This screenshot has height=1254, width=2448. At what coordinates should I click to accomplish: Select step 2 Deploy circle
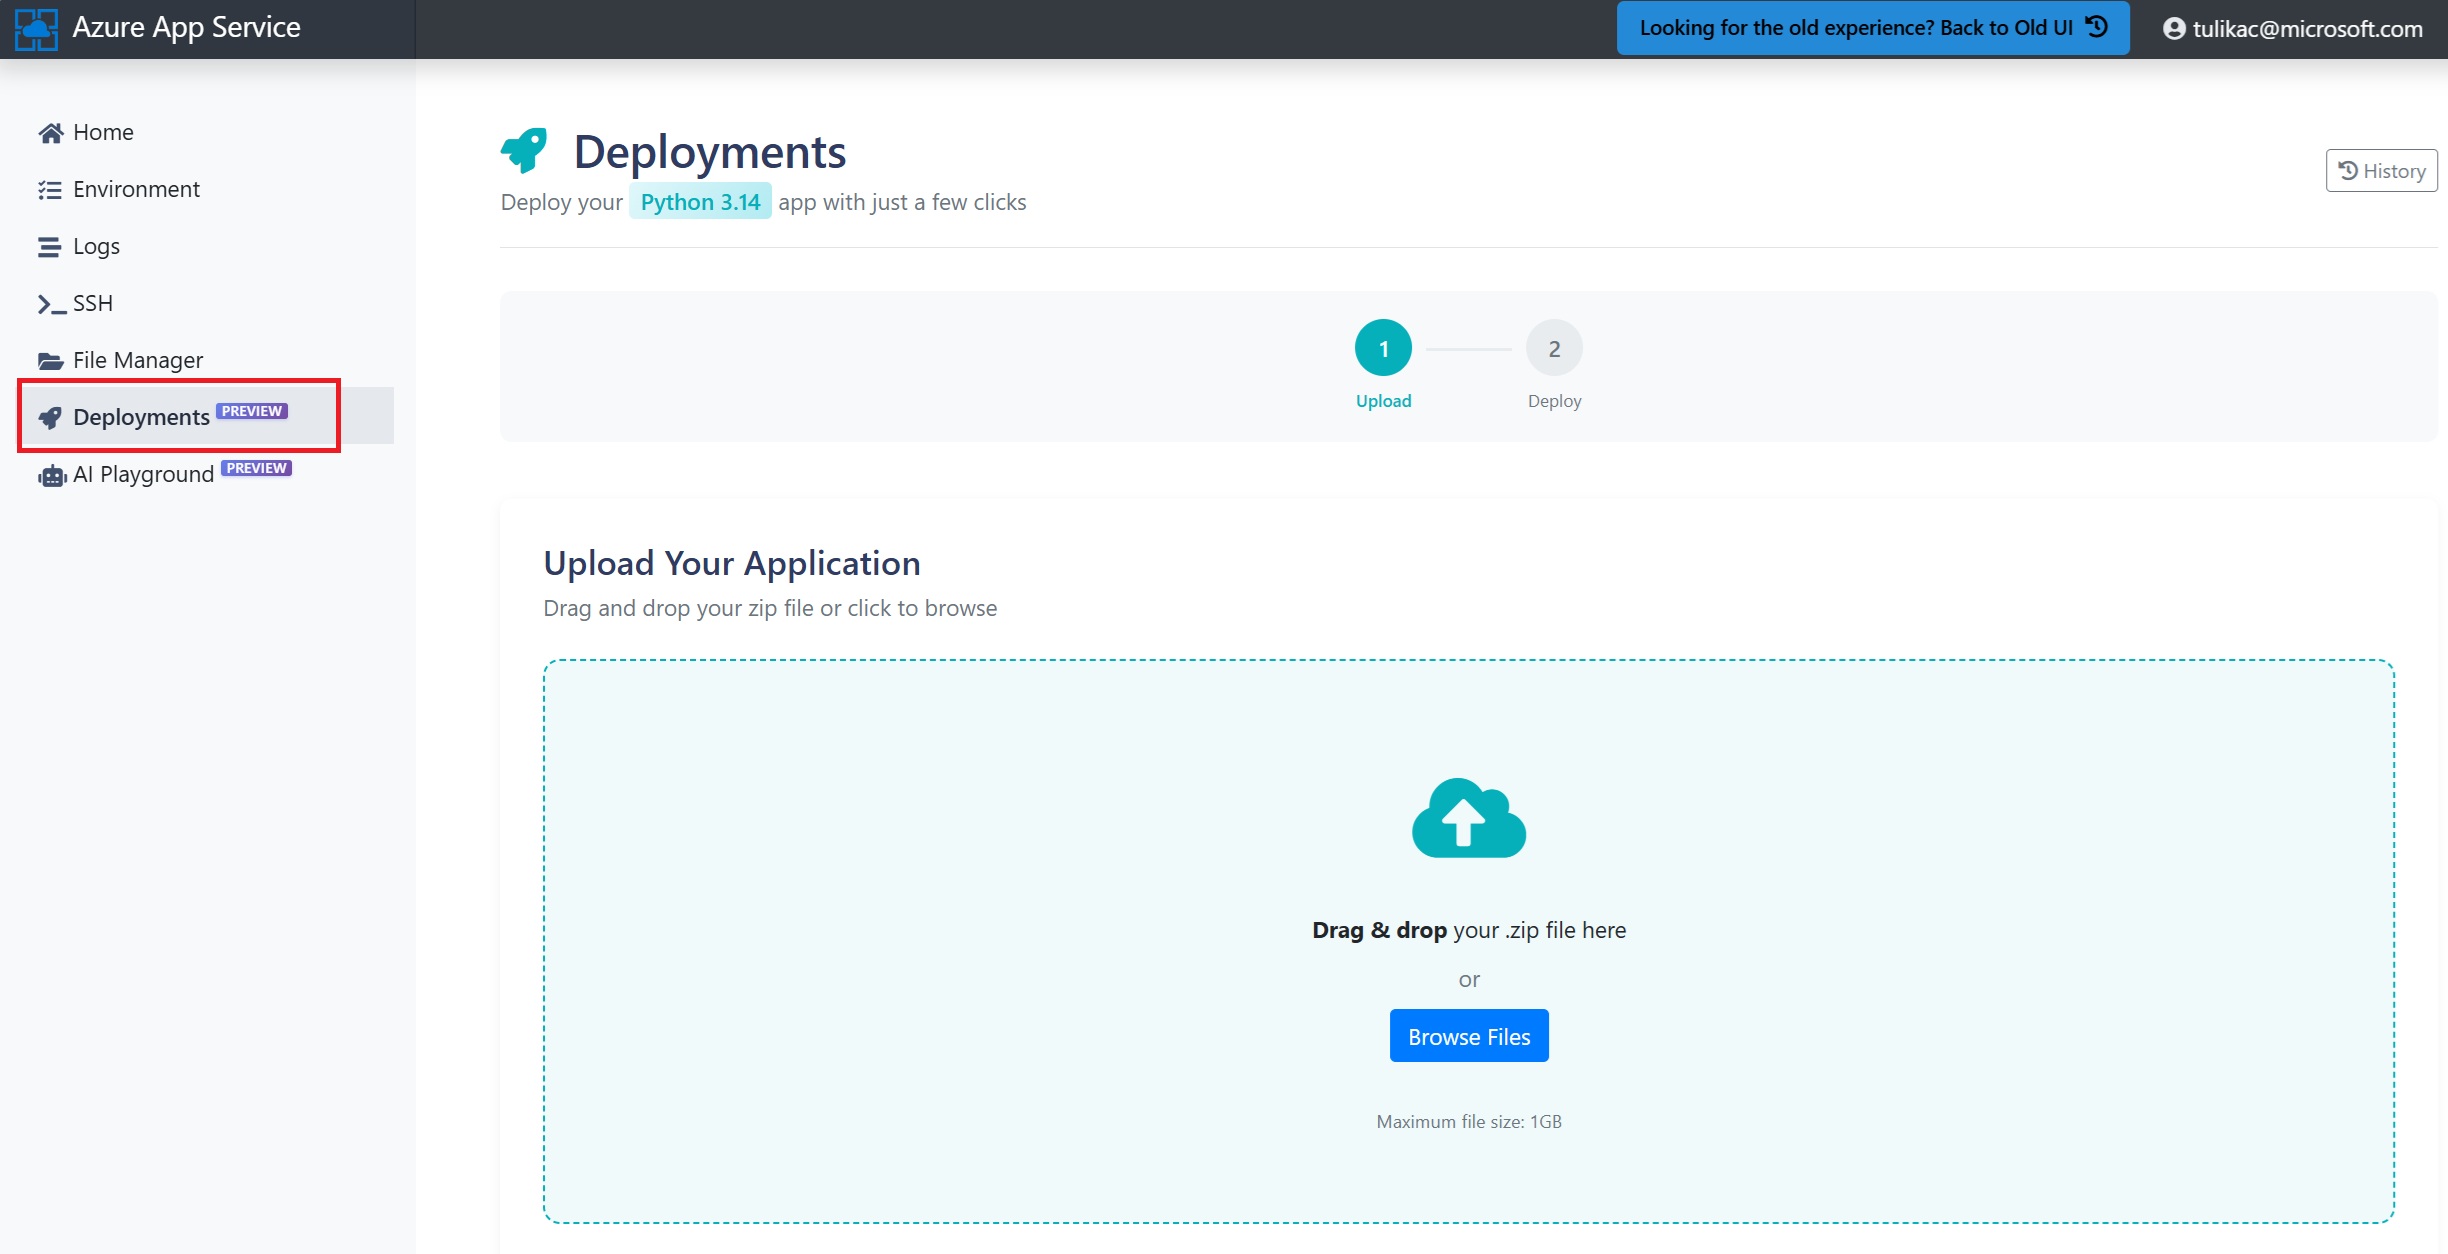pos(1554,348)
